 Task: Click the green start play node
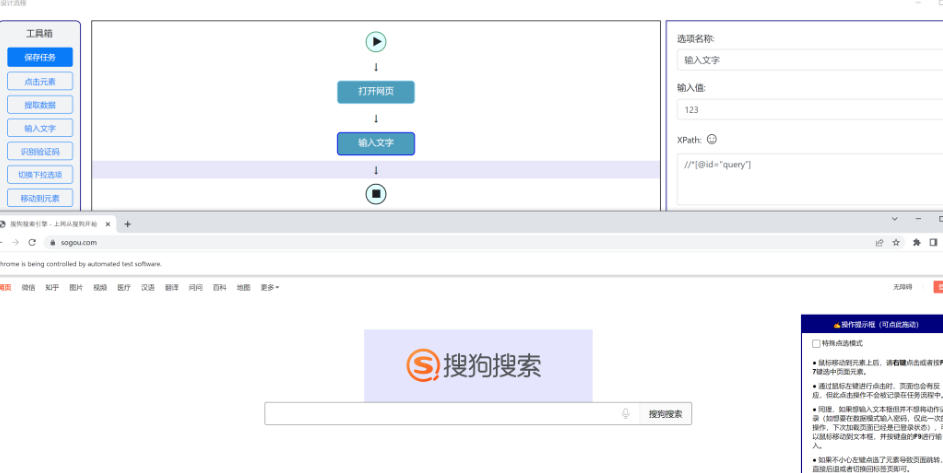click(x=376, y=42)
